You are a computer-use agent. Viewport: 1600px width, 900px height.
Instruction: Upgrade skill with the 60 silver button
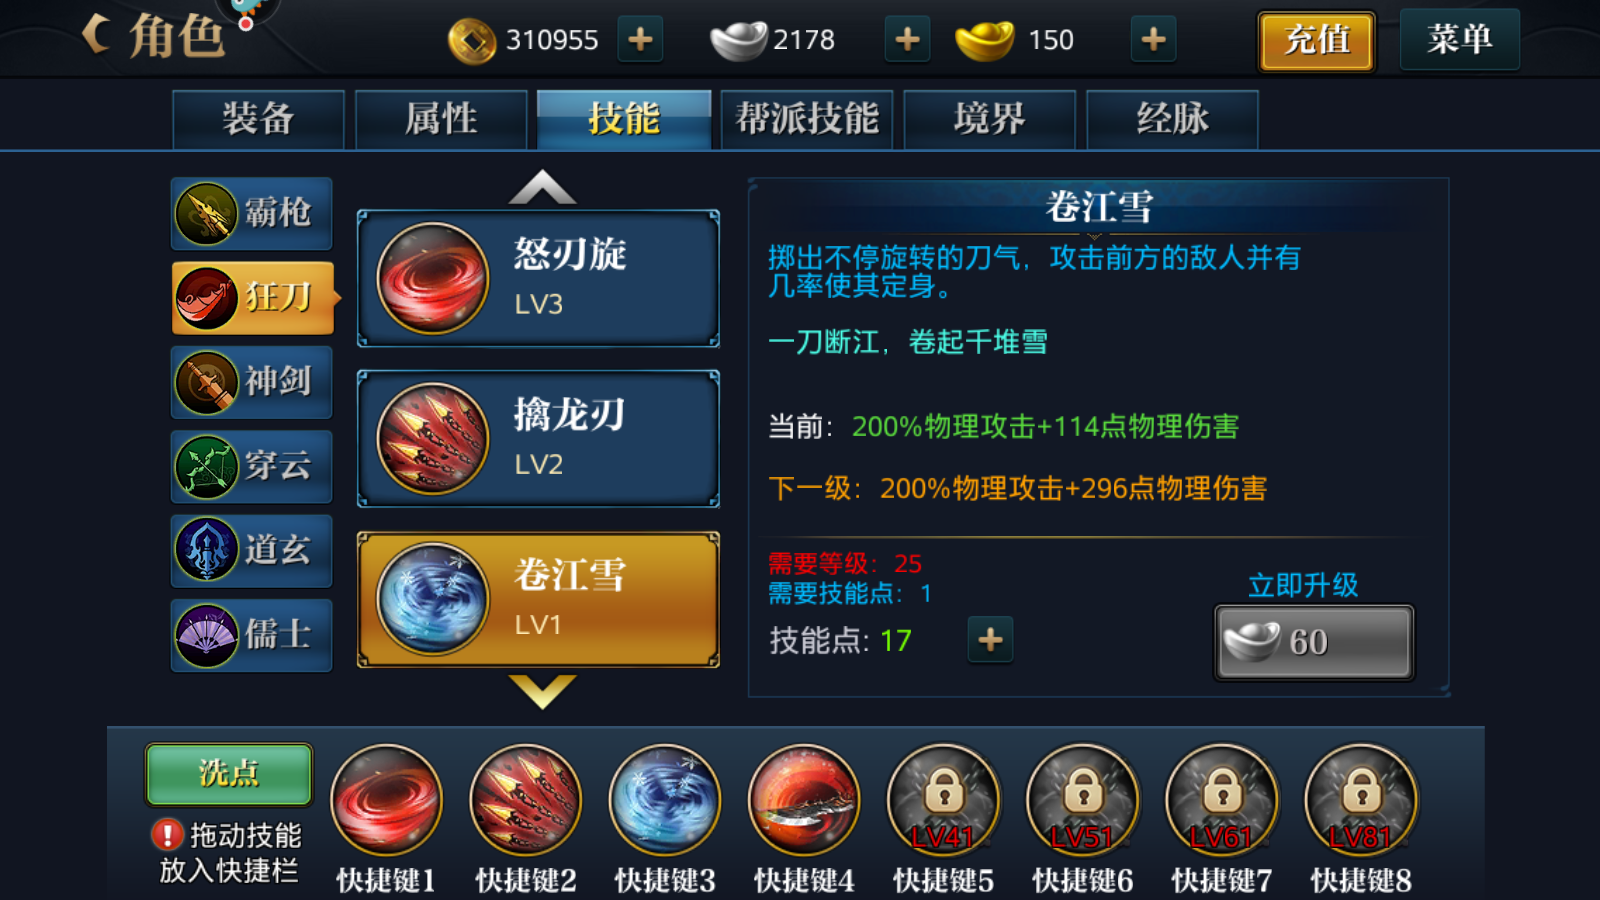click(x=1314, y=642)
